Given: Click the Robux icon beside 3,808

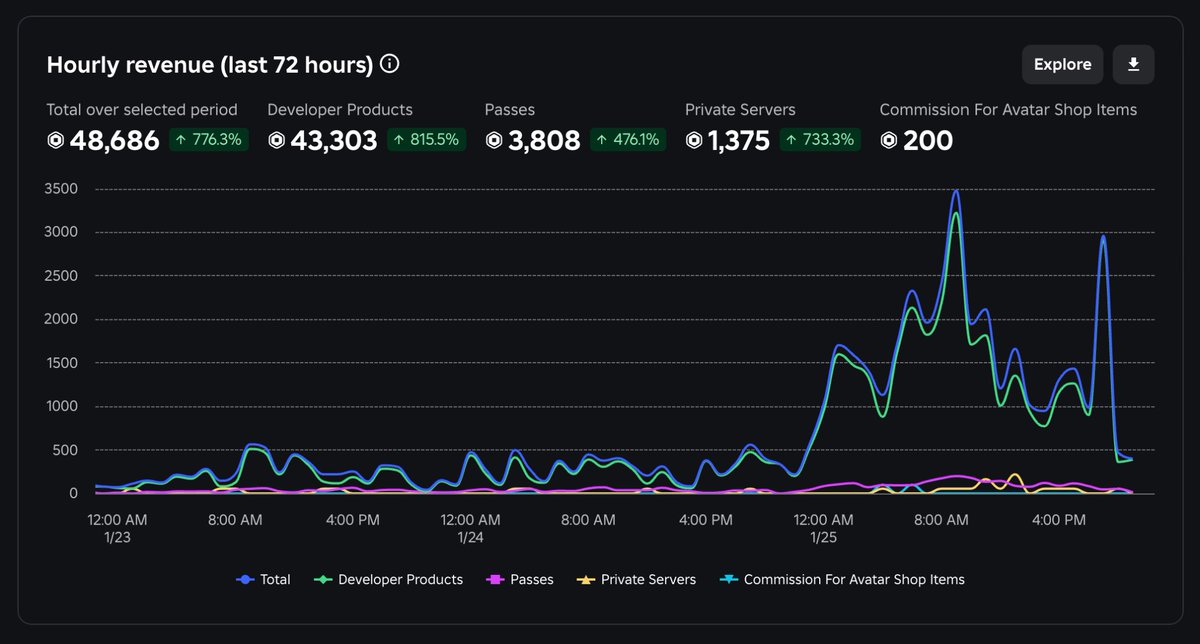Looking at the screenshot, I should pos(494,140).
